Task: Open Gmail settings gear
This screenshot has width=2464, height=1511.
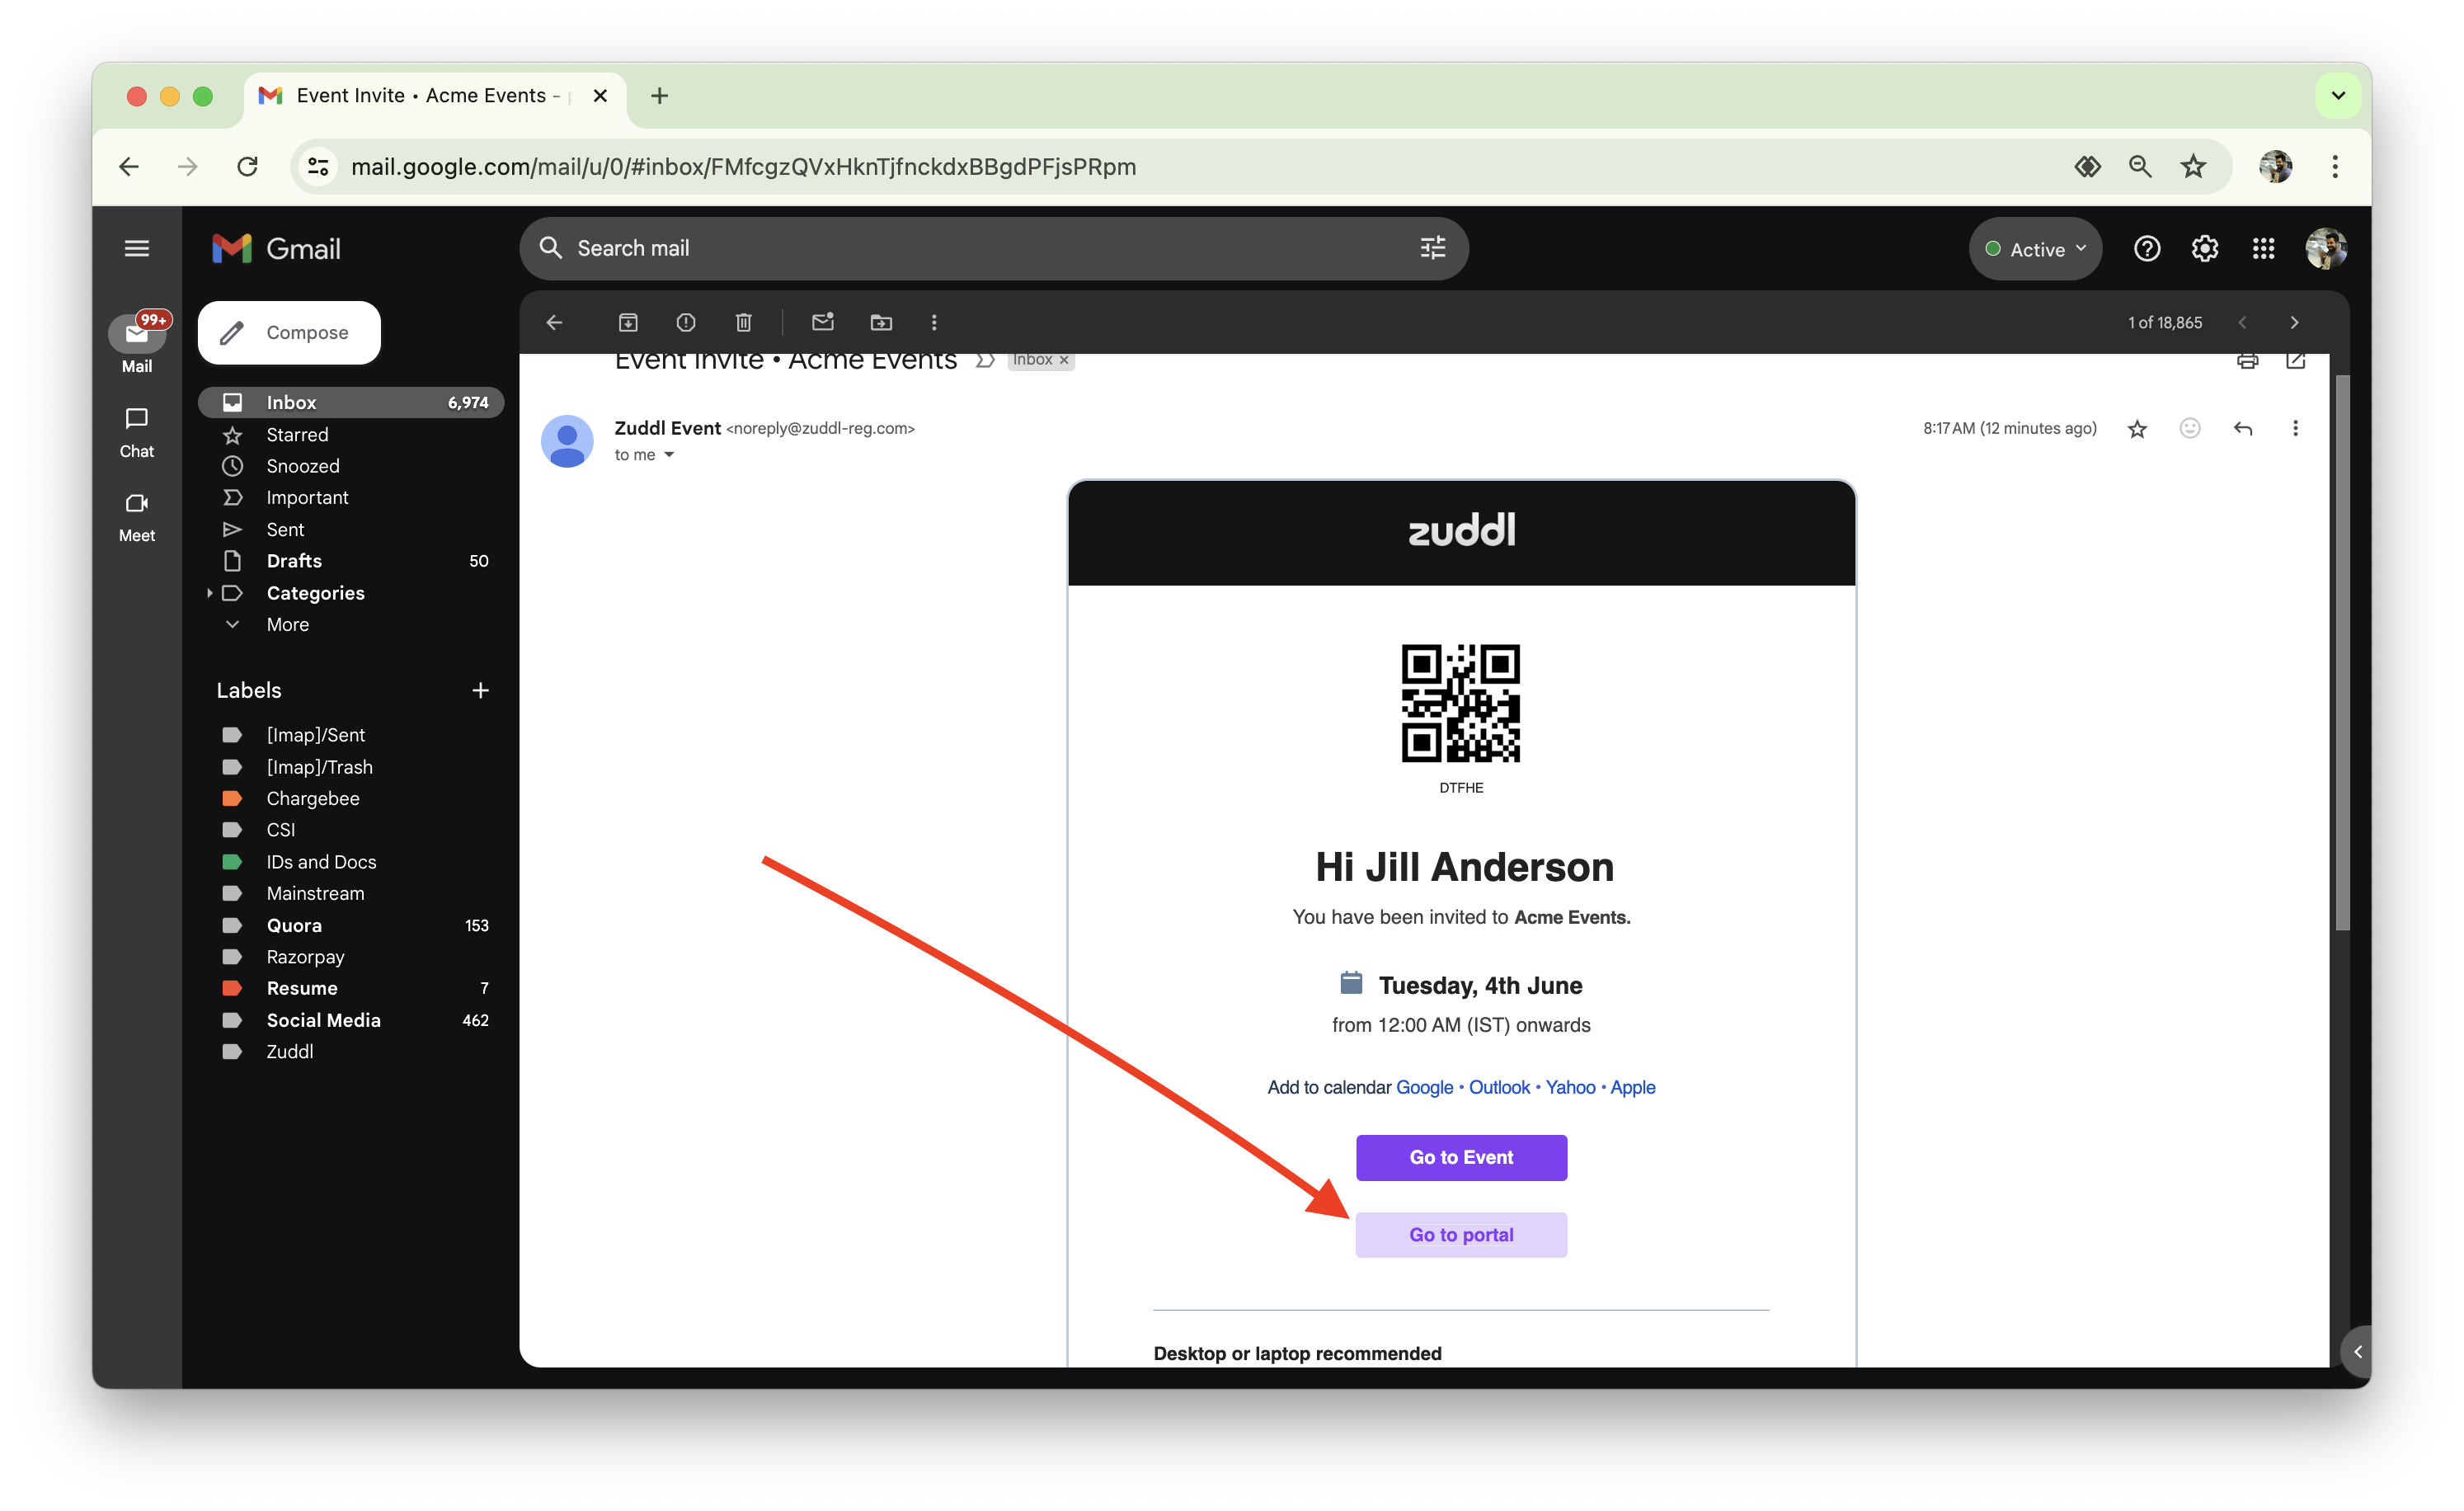Action: coord(2204,248)
